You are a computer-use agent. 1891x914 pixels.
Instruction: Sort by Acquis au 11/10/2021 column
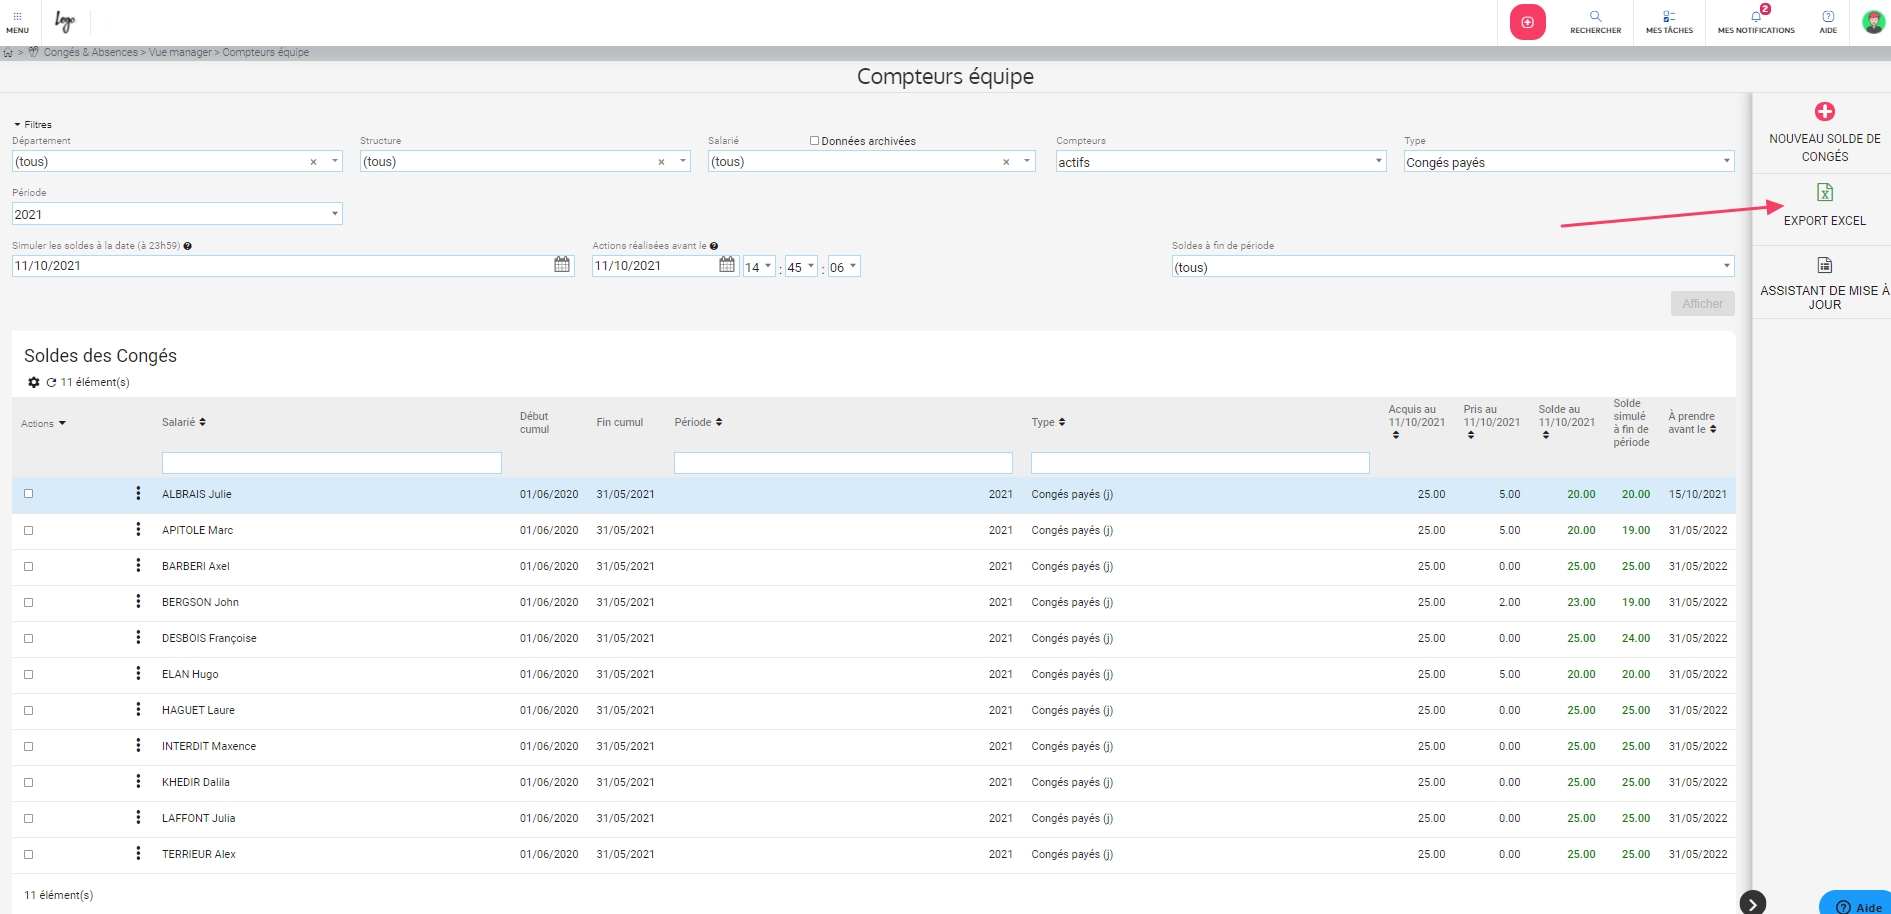1416,422
